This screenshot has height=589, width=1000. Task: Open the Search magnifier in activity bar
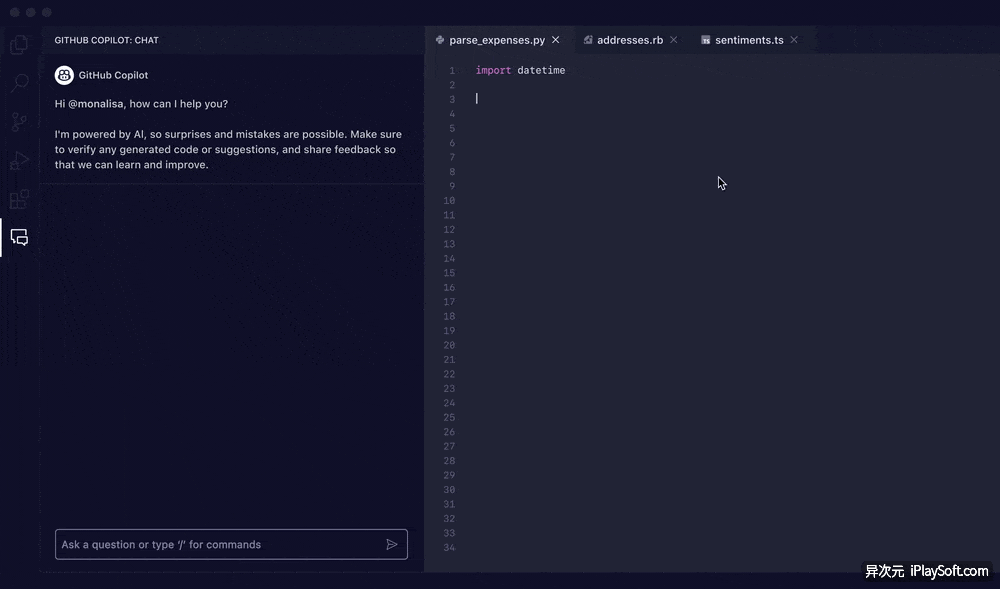(19, 82)
